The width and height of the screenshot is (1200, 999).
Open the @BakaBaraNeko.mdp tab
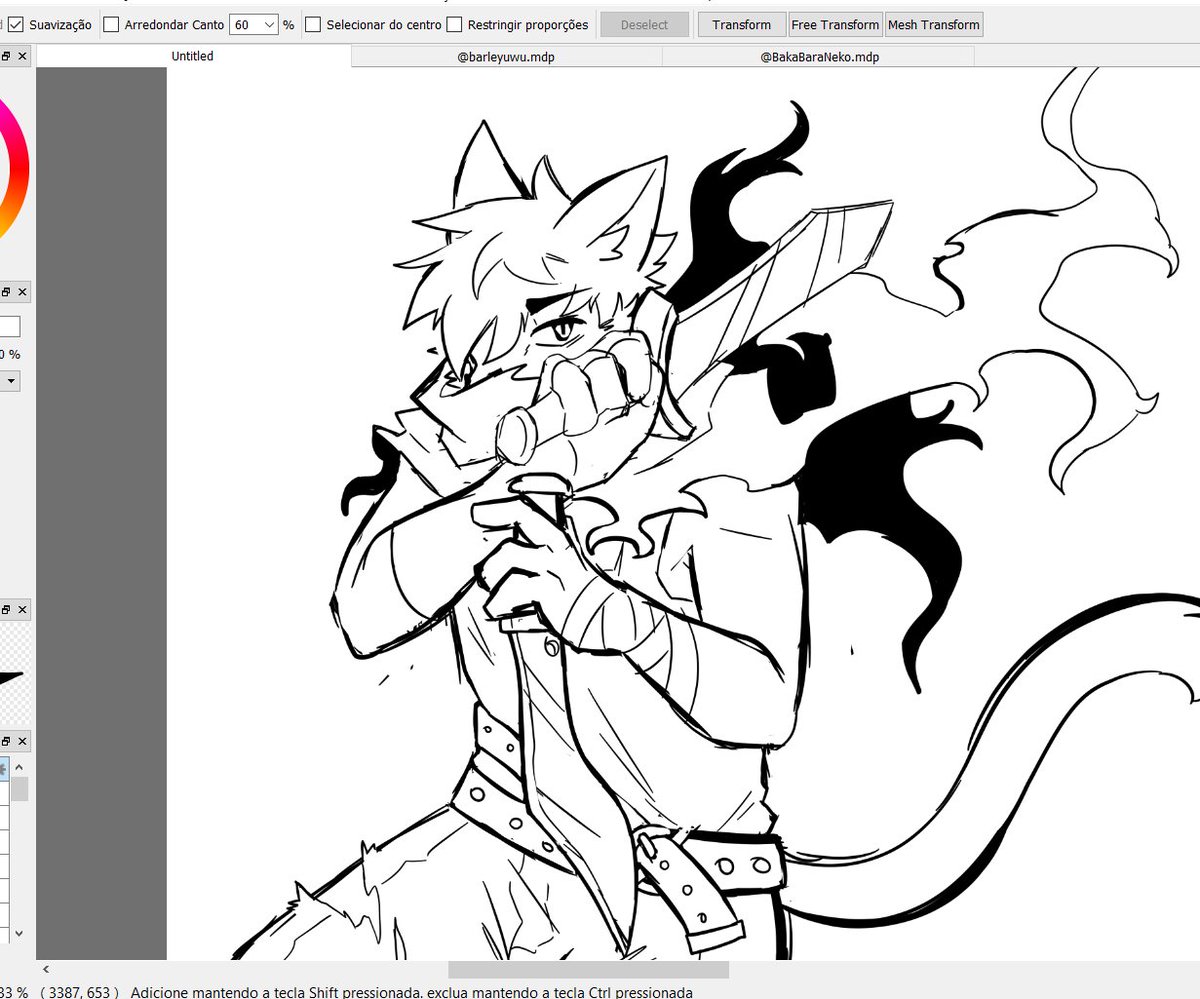tap(819, 57)
